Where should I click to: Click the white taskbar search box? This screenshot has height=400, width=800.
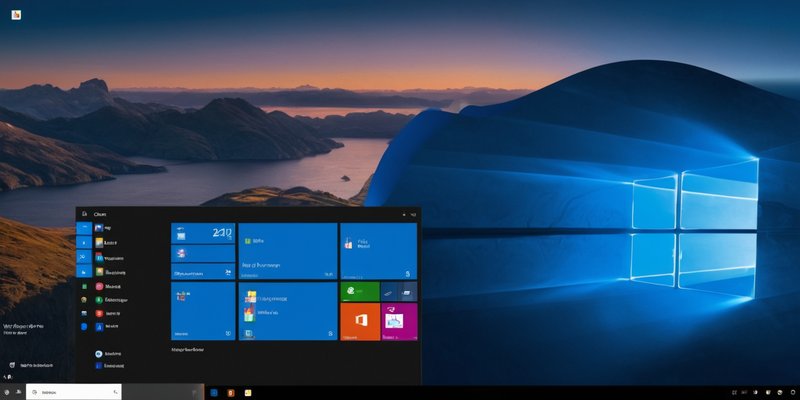pos(73,392)
